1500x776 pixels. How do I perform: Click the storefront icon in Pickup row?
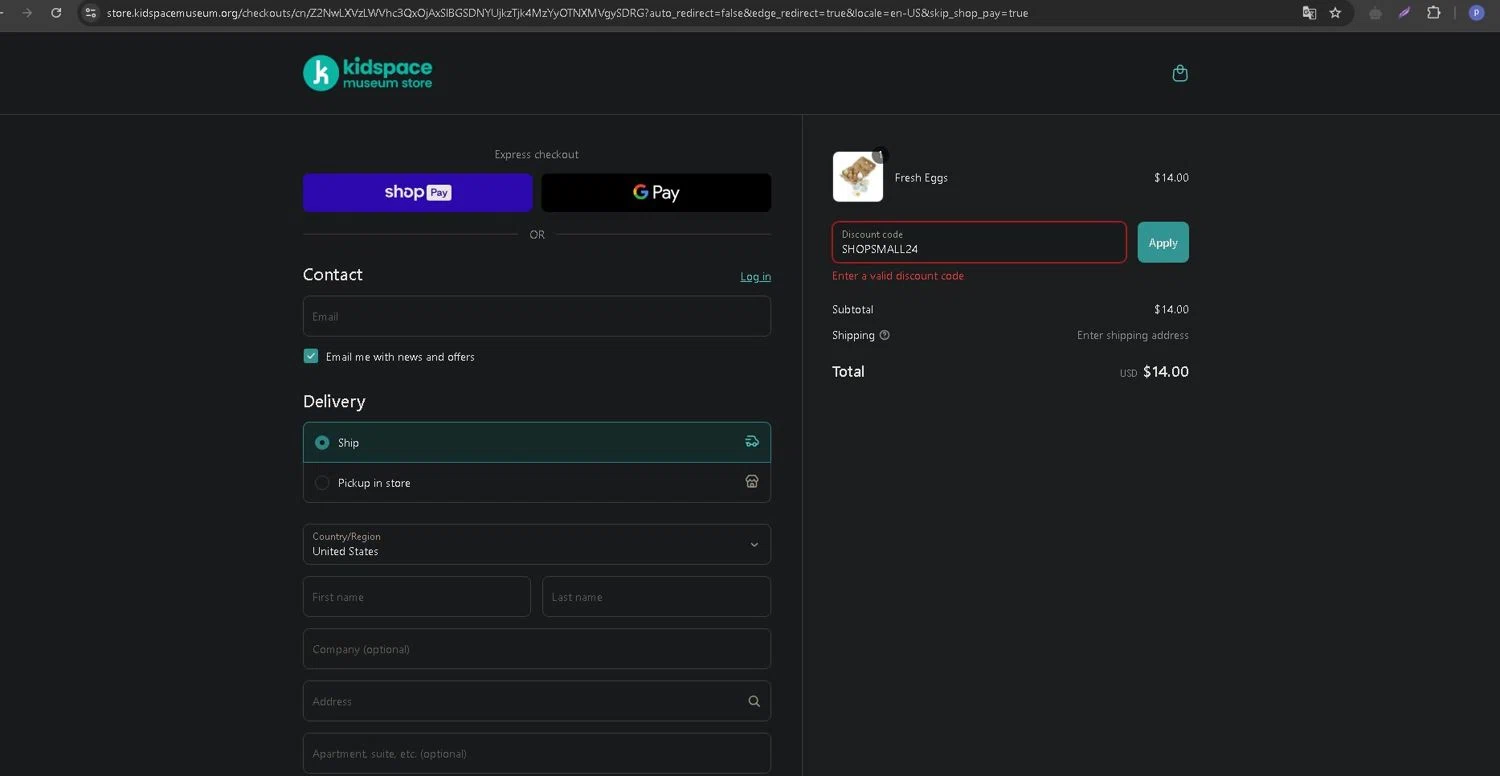point(752,482)
